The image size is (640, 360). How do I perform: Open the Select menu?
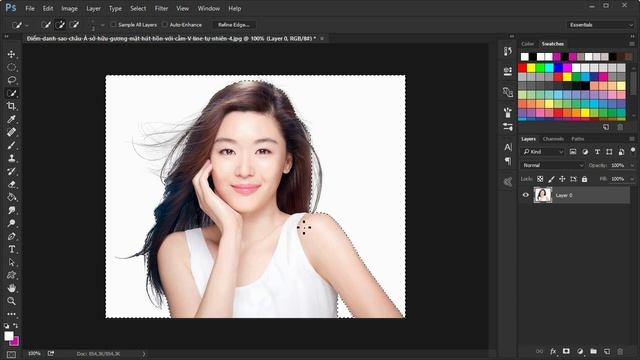(x=138, y=8)
